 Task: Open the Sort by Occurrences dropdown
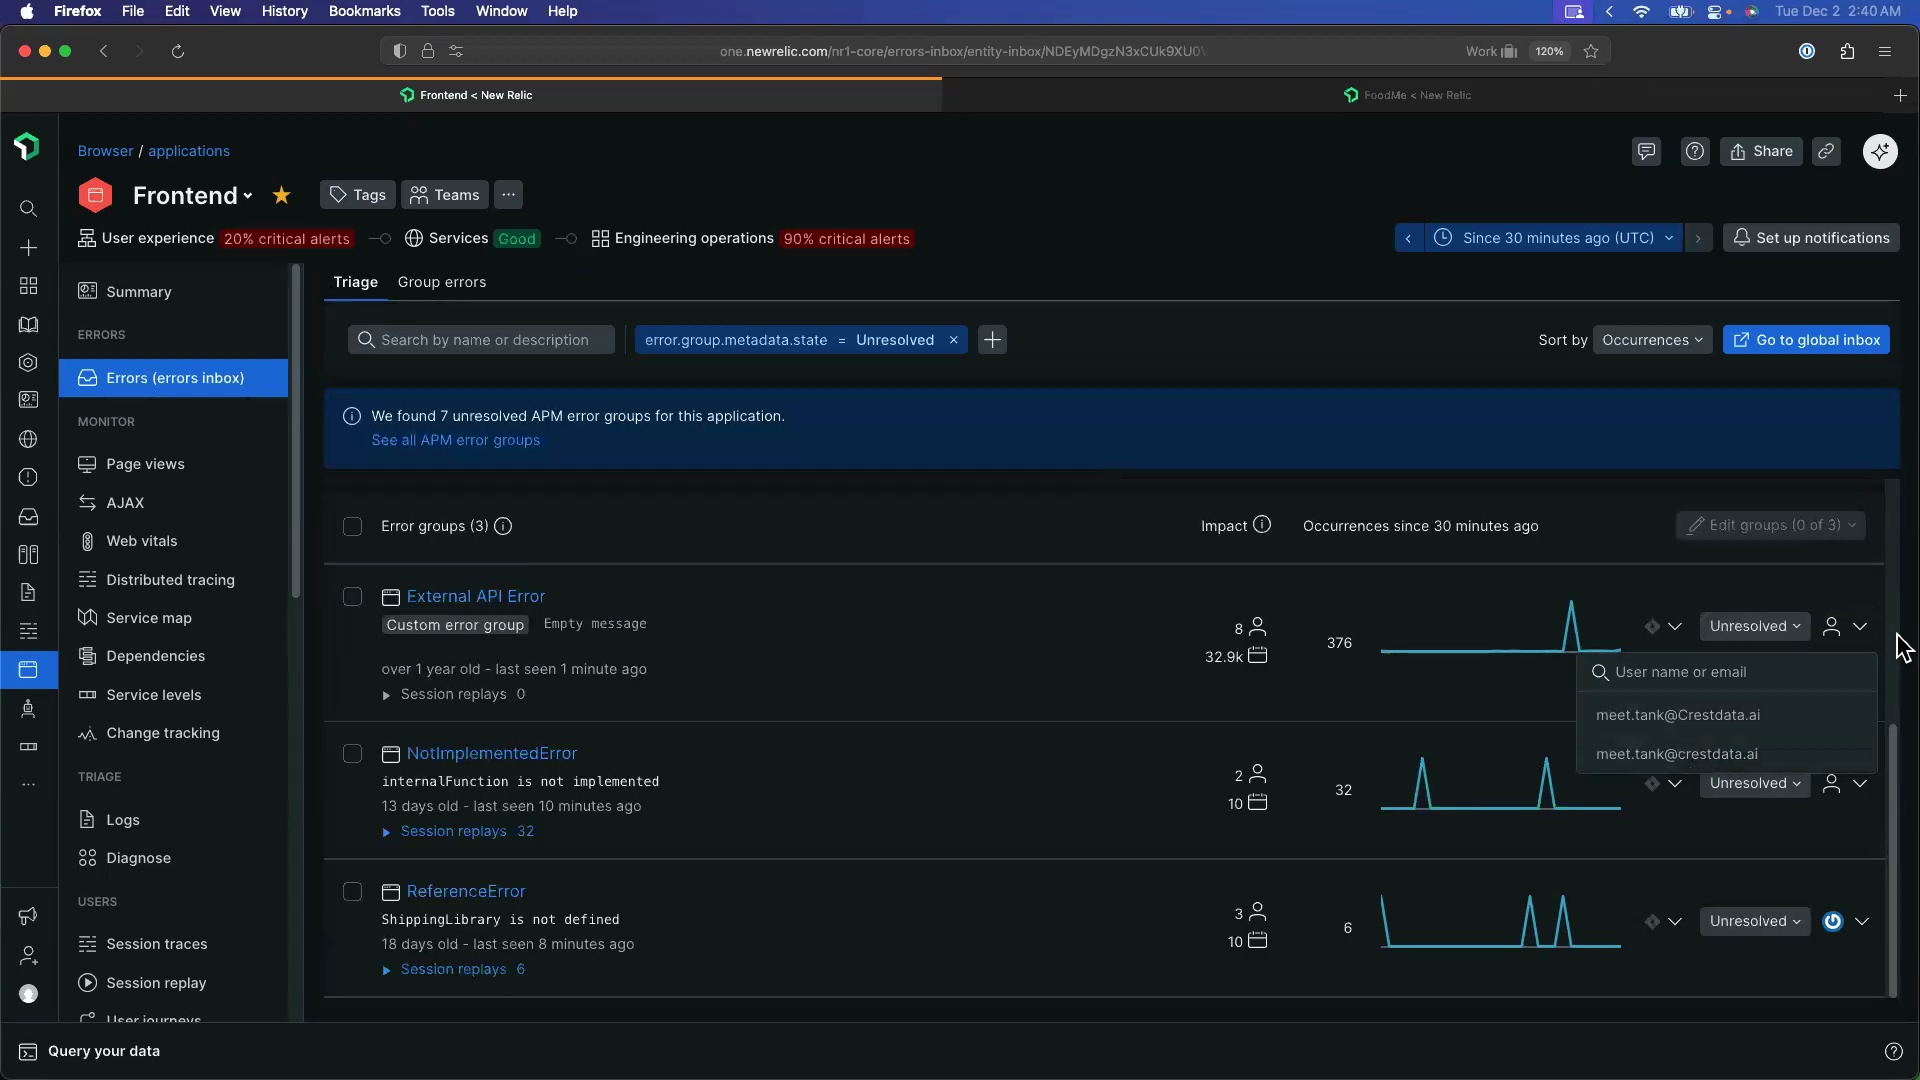tap(1652, 340)
